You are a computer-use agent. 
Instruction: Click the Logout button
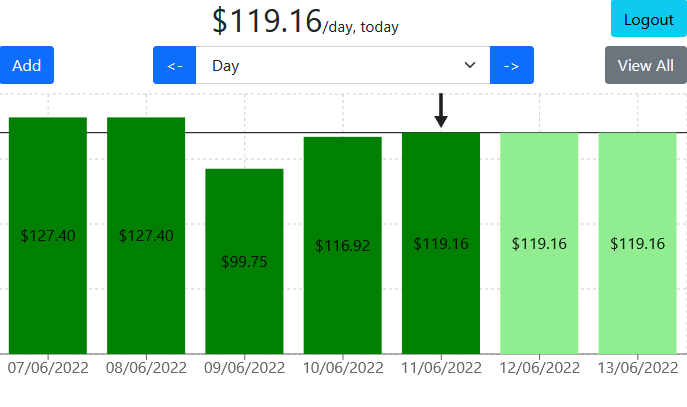click(x=648, y=19)
